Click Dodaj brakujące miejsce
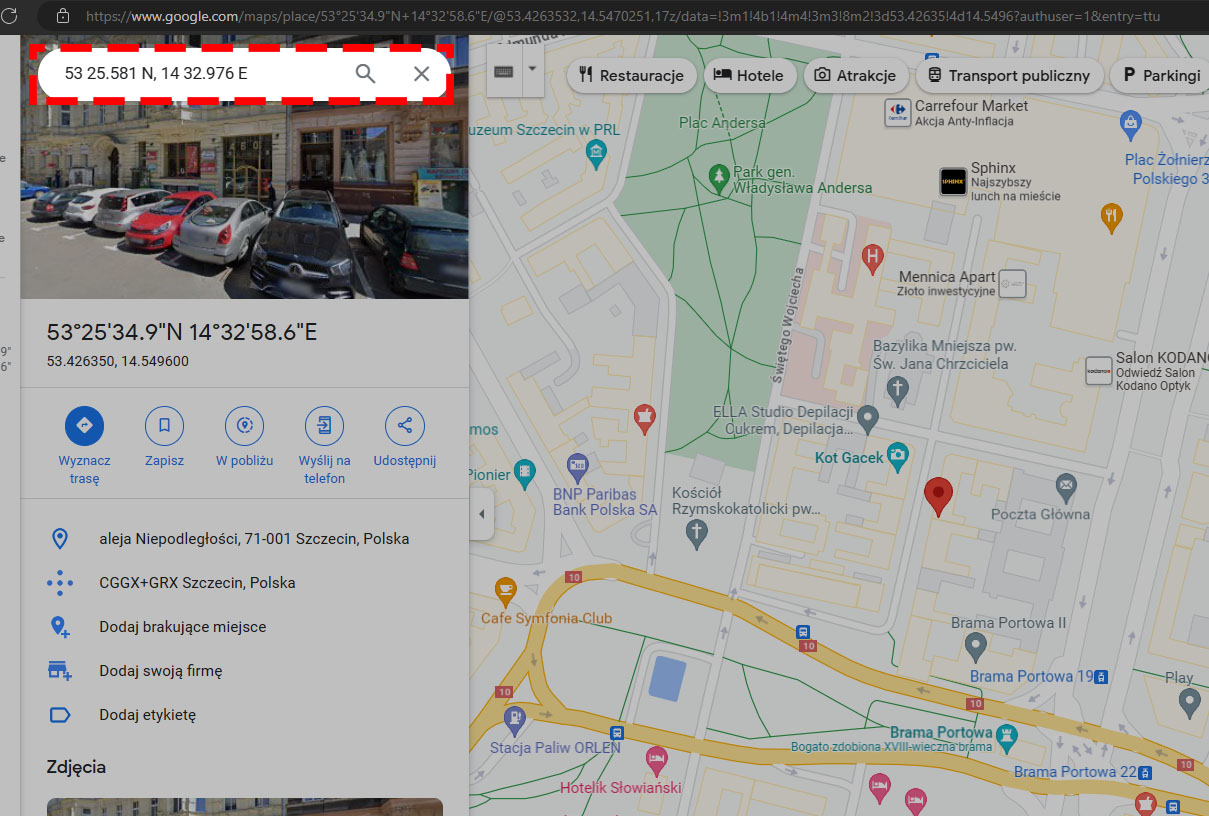 click(245, 627)
